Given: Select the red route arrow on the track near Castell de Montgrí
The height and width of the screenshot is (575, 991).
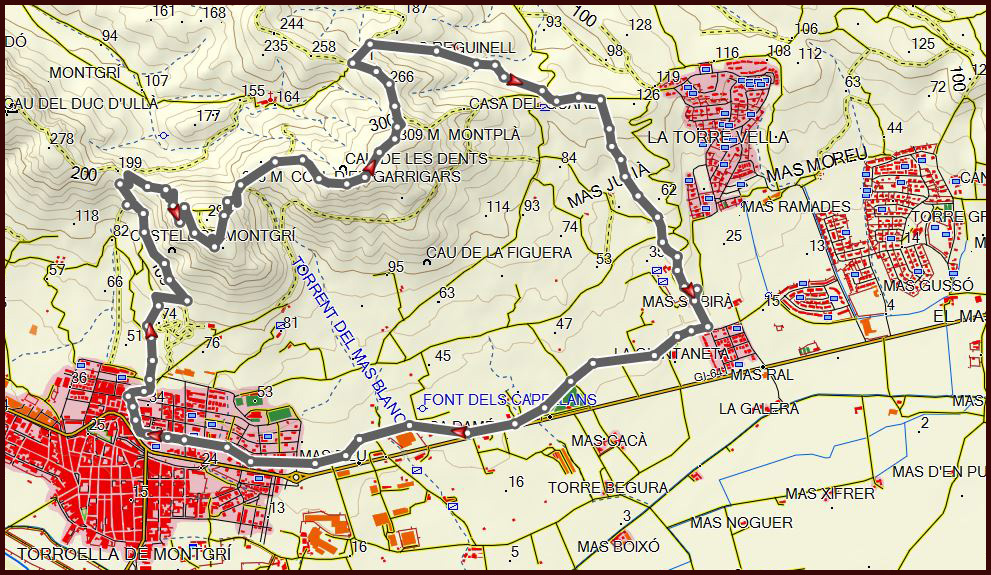Looking at the screenshot, I should point(176,210).
